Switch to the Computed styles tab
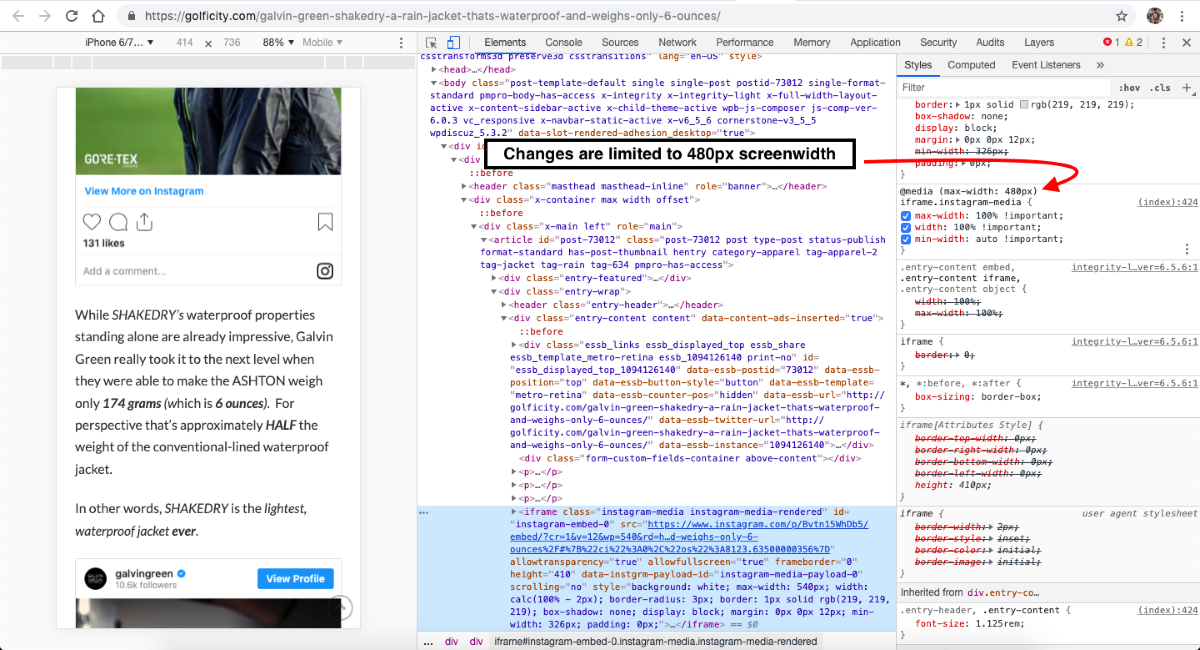 pos(971,65)
